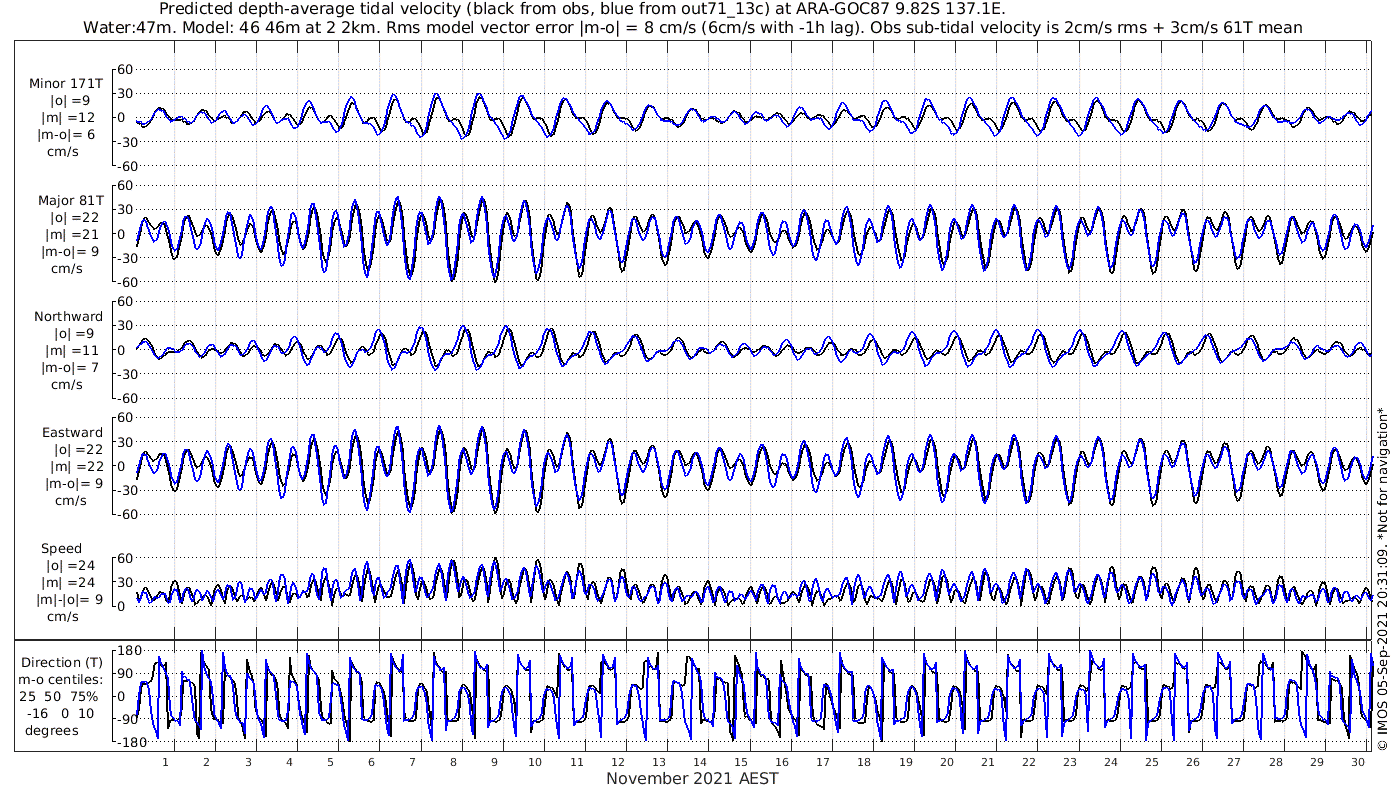Click day '10' on the date axis

[535, 762]
